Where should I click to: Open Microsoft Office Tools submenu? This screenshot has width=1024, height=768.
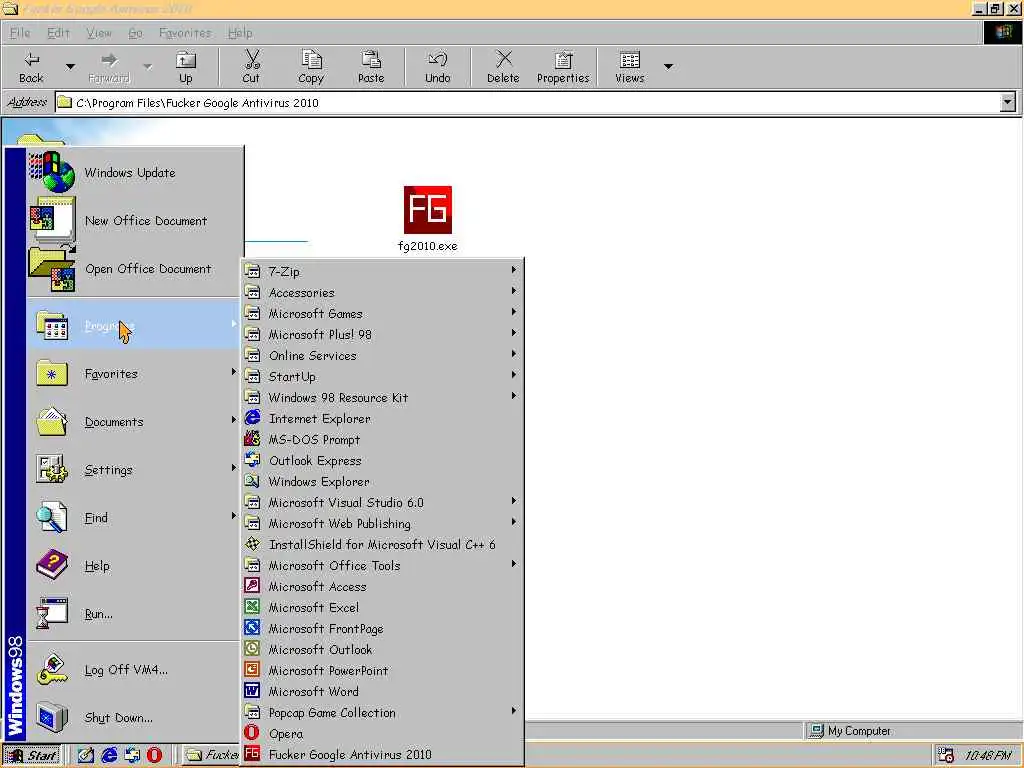coord(382,566)
